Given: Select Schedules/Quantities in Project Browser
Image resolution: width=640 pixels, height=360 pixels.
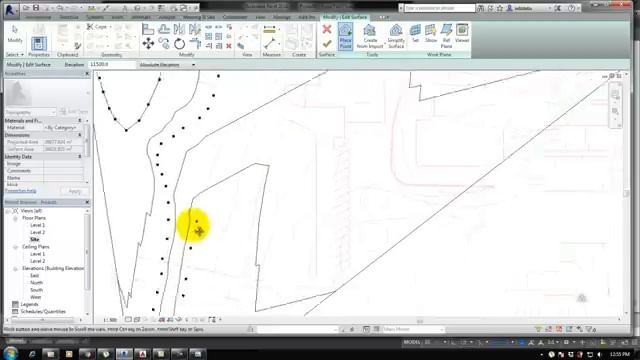Looking at the screenshot, I should [x=43, y=311].
